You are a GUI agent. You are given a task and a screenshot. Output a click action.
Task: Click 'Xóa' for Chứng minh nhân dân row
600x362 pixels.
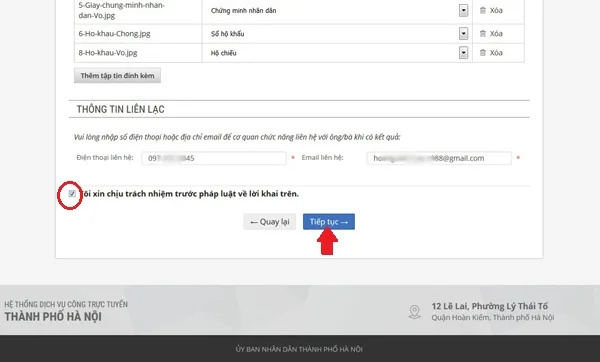click(496, 10)
